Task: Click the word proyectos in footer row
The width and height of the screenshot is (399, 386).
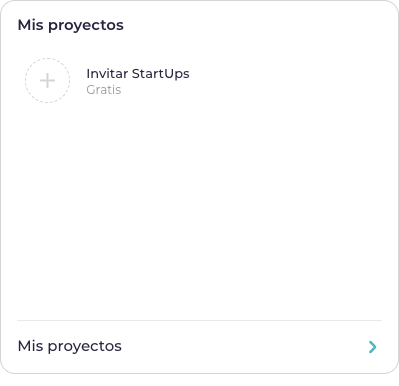Action: point(85,347)
